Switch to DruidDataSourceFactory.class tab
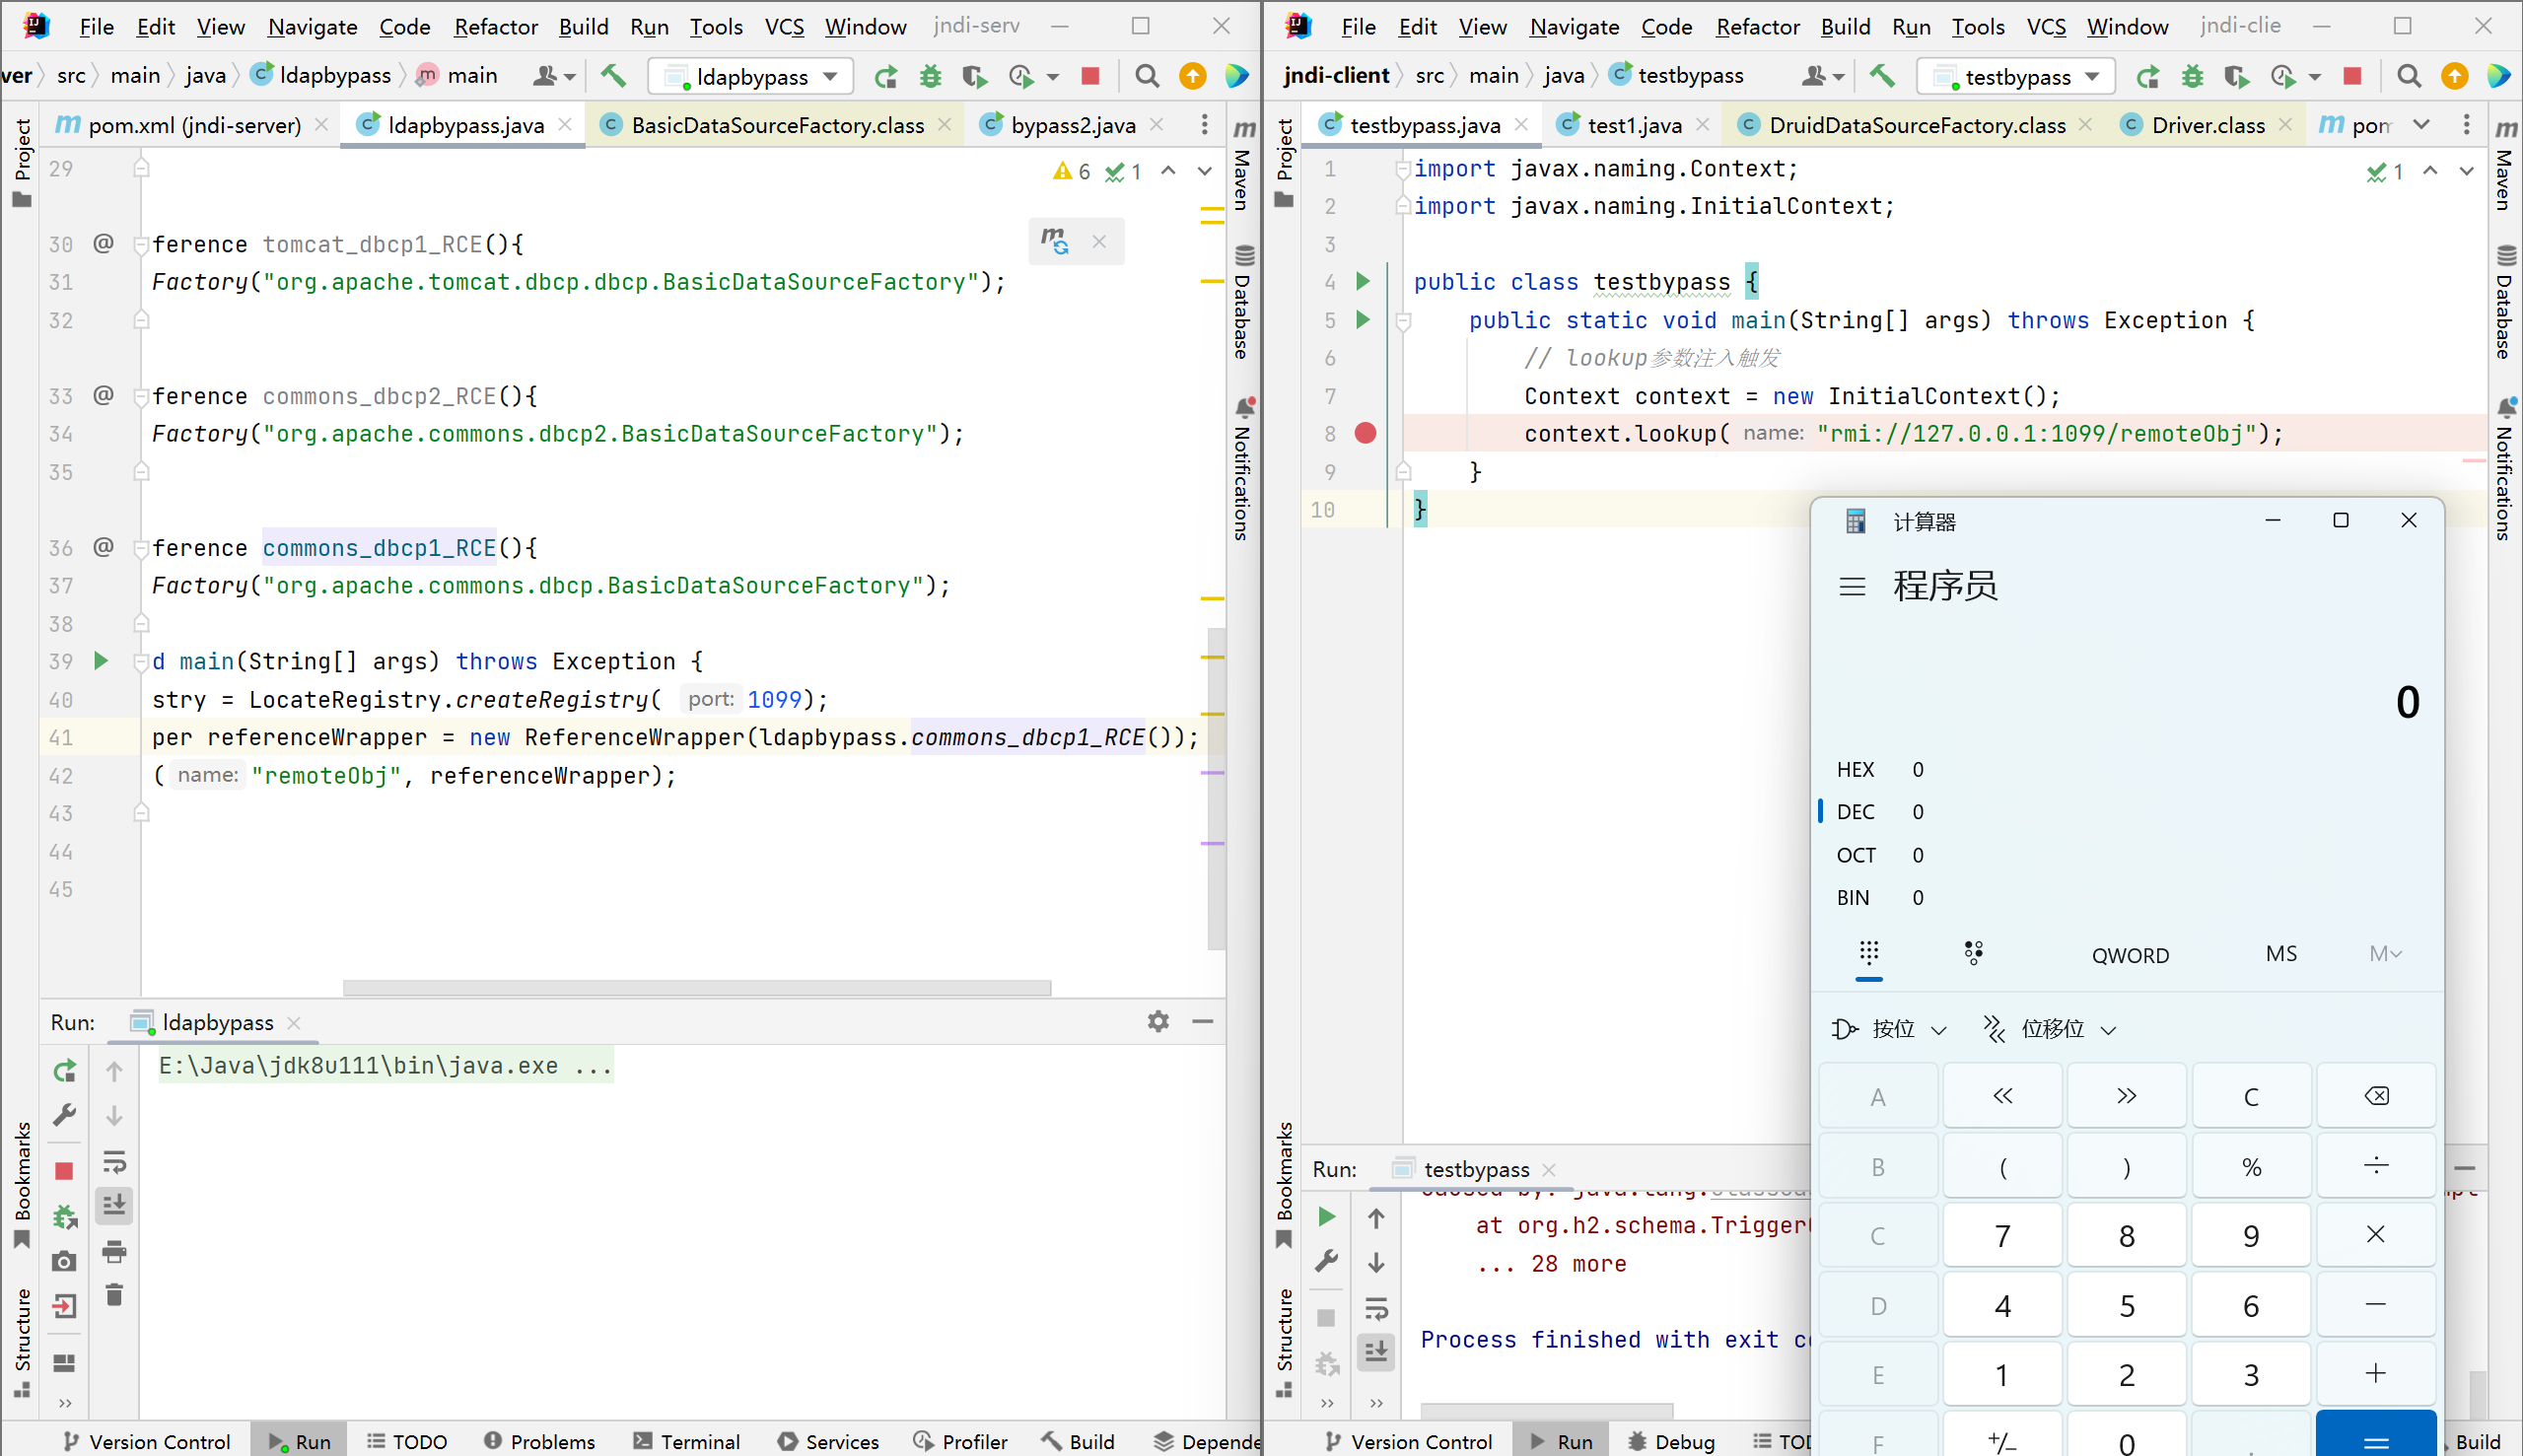 (1916, 124)
